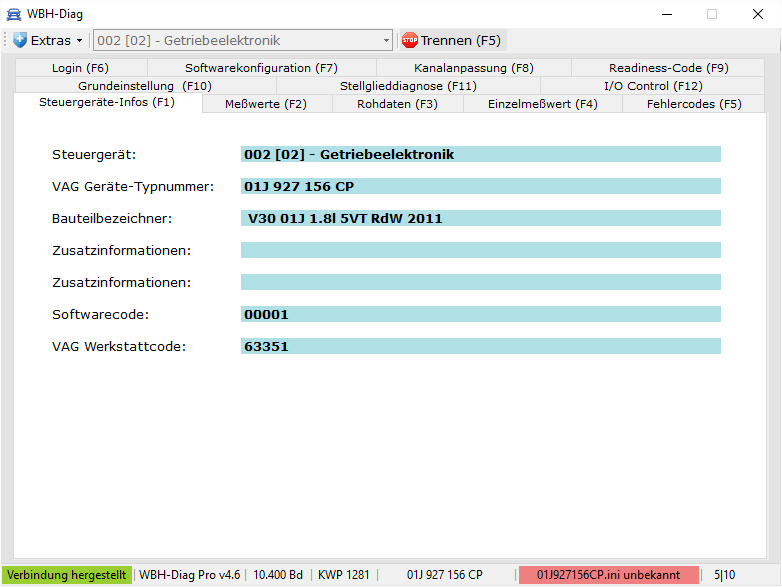Switch to the Login (F6) tab
This screenshot has height=587, width=782.
(80, 68)
